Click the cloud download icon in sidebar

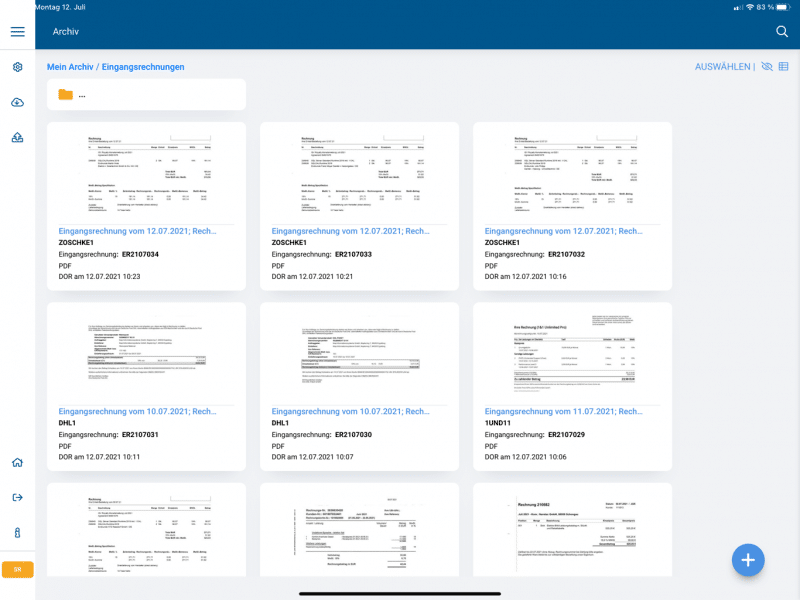pyautogui.click(x=17, y=103)
